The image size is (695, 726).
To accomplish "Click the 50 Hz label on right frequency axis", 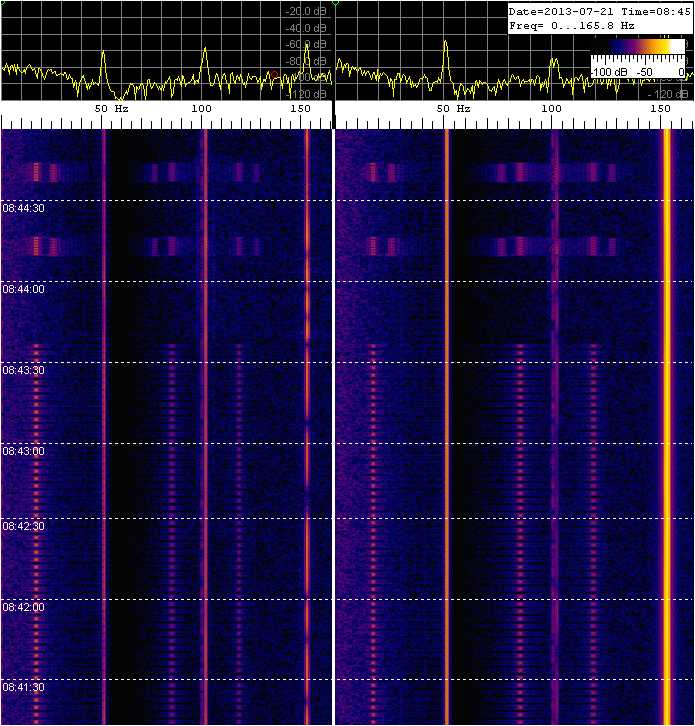I will click(x=452, y=108).
